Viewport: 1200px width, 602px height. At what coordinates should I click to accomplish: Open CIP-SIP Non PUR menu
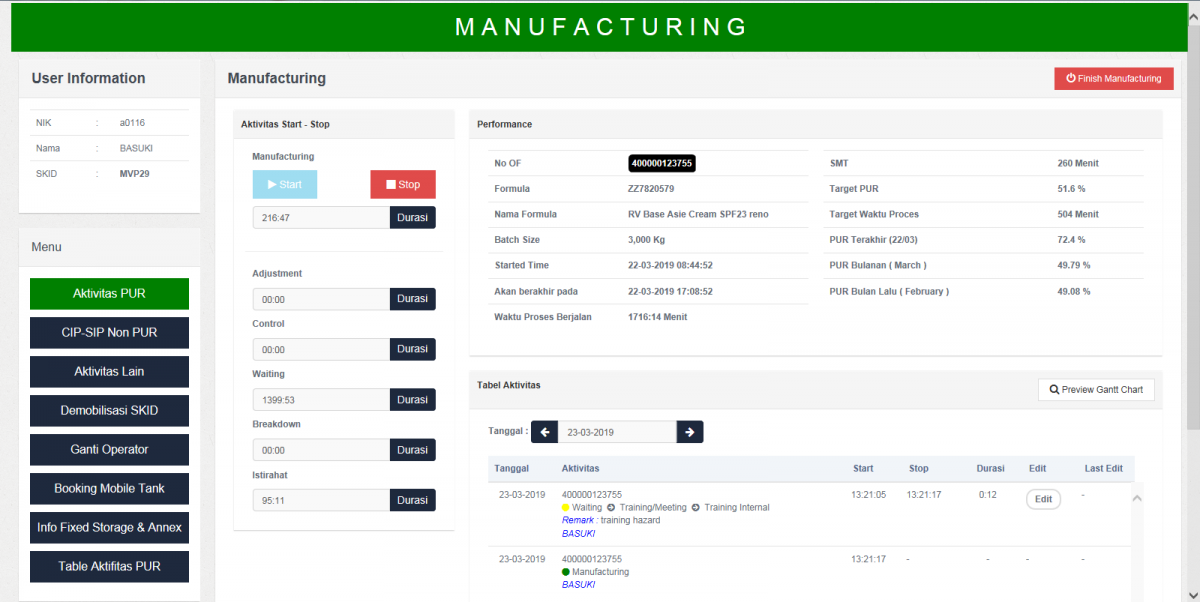tap(109, 332)
